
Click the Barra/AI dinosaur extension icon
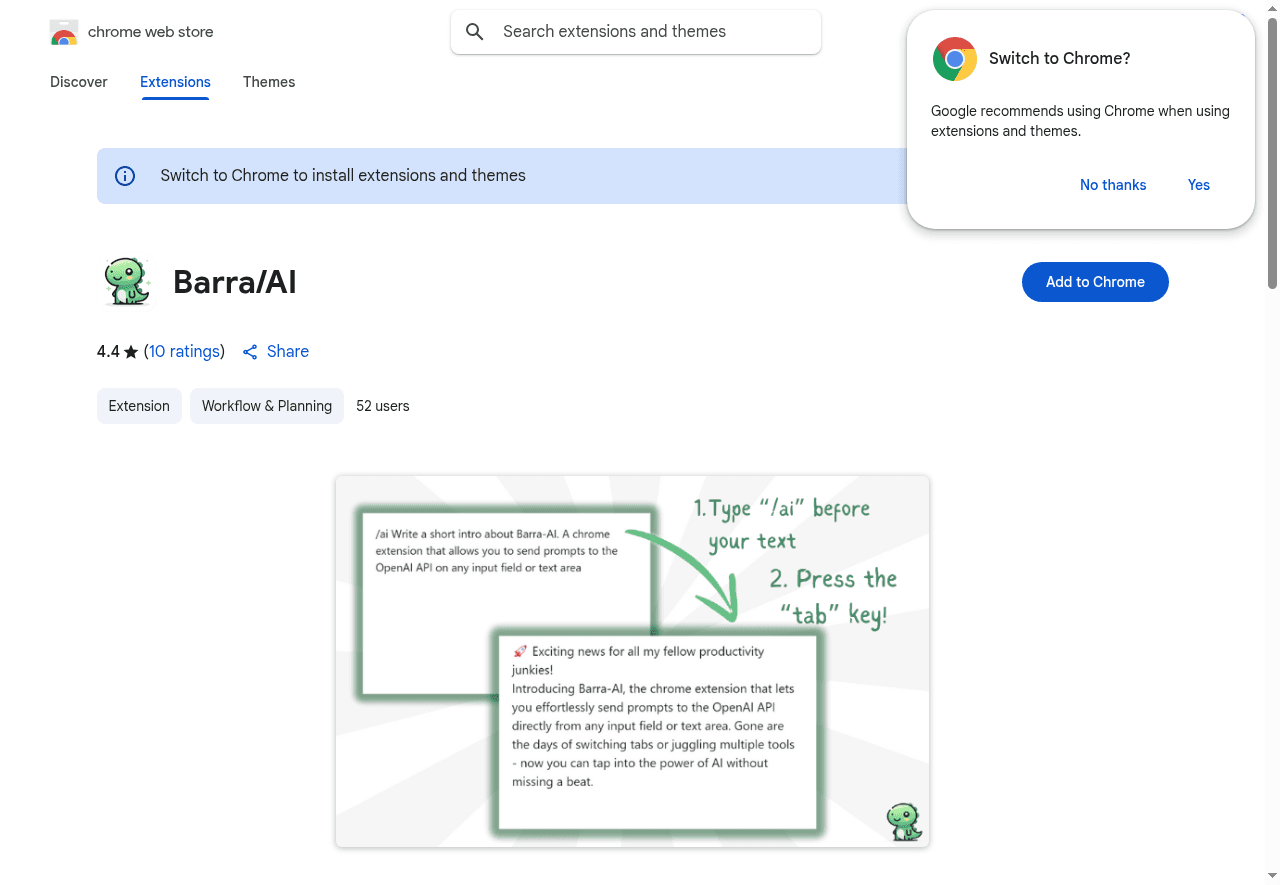[127, 282]
